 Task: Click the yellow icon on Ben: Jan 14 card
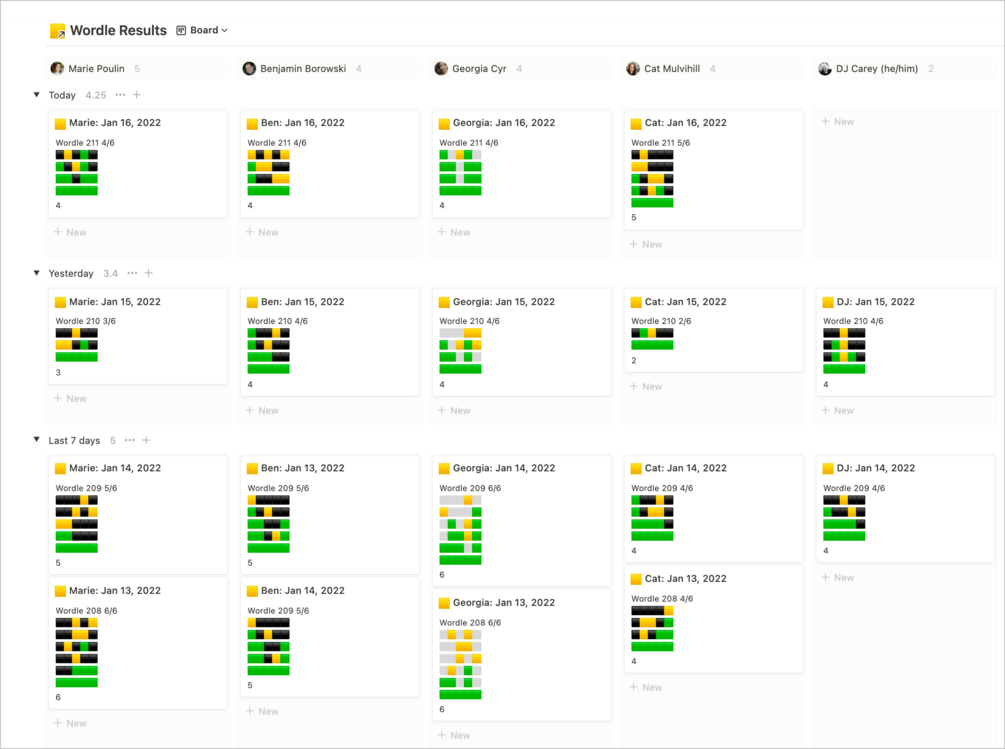[x=253, y=591]
